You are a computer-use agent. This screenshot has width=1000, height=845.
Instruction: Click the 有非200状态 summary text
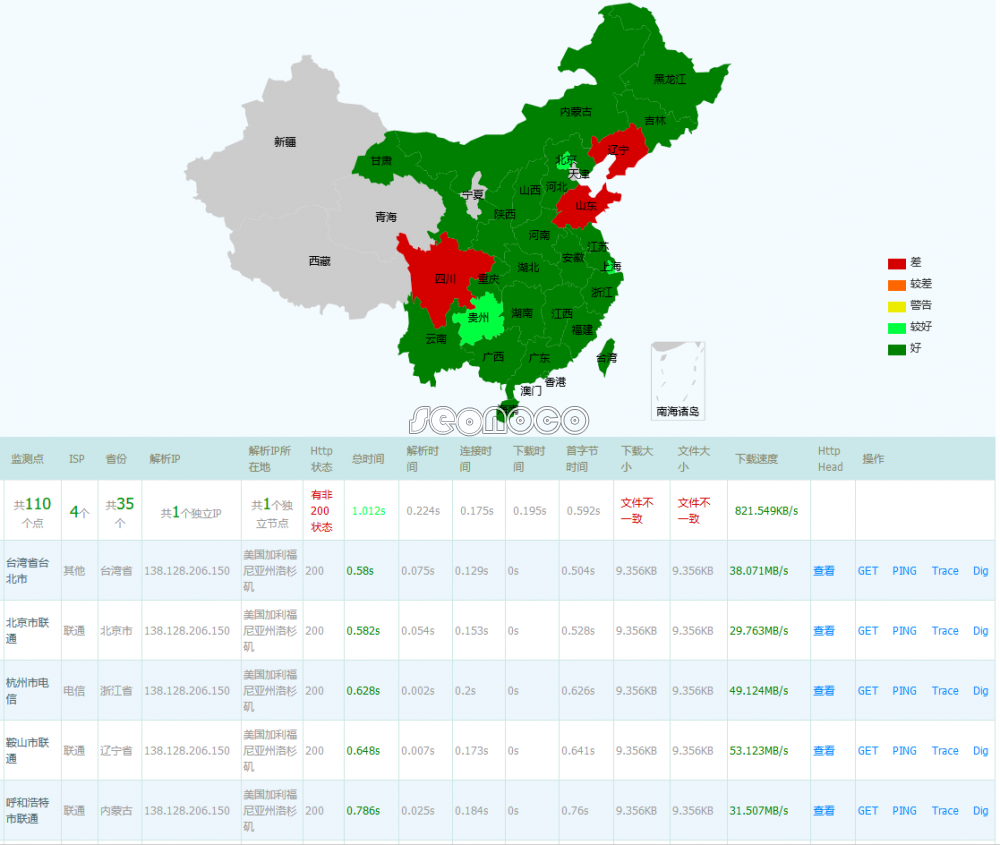[321, 510]
